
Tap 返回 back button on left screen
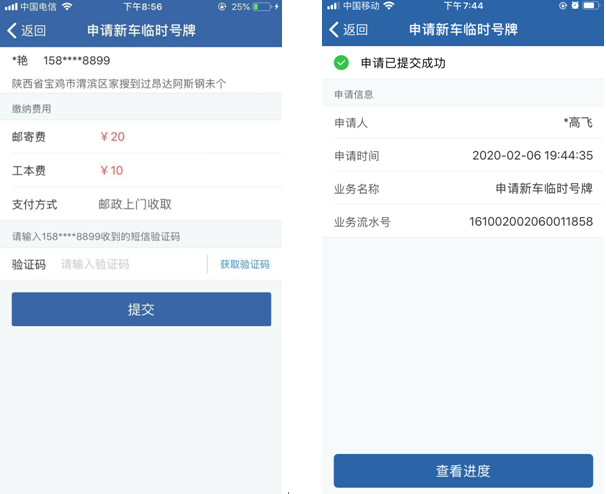[26, 30]
